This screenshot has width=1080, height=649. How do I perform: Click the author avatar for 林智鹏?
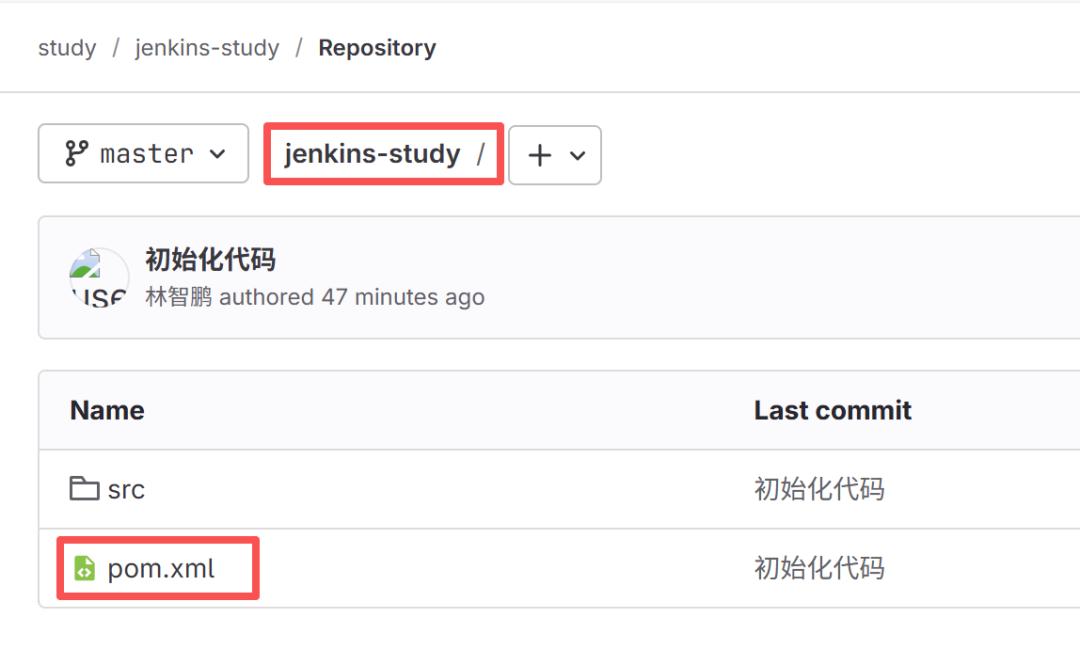coord(98,278)
